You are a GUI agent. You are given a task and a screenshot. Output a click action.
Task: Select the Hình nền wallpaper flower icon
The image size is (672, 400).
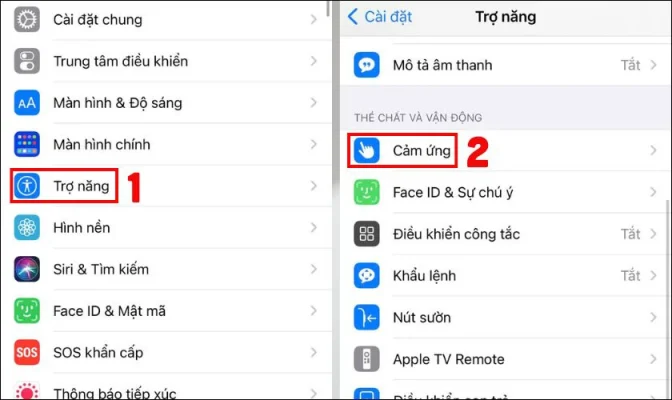27,228
